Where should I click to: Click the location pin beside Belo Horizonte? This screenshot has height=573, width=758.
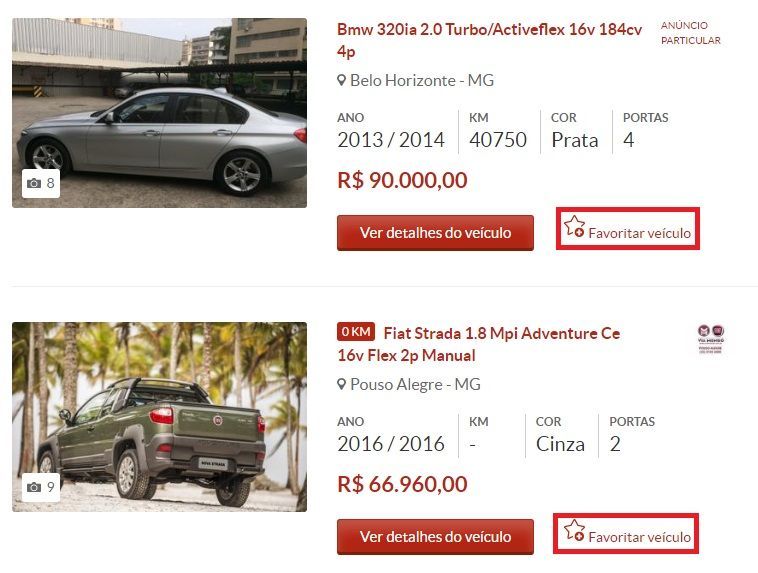(341, 80)
